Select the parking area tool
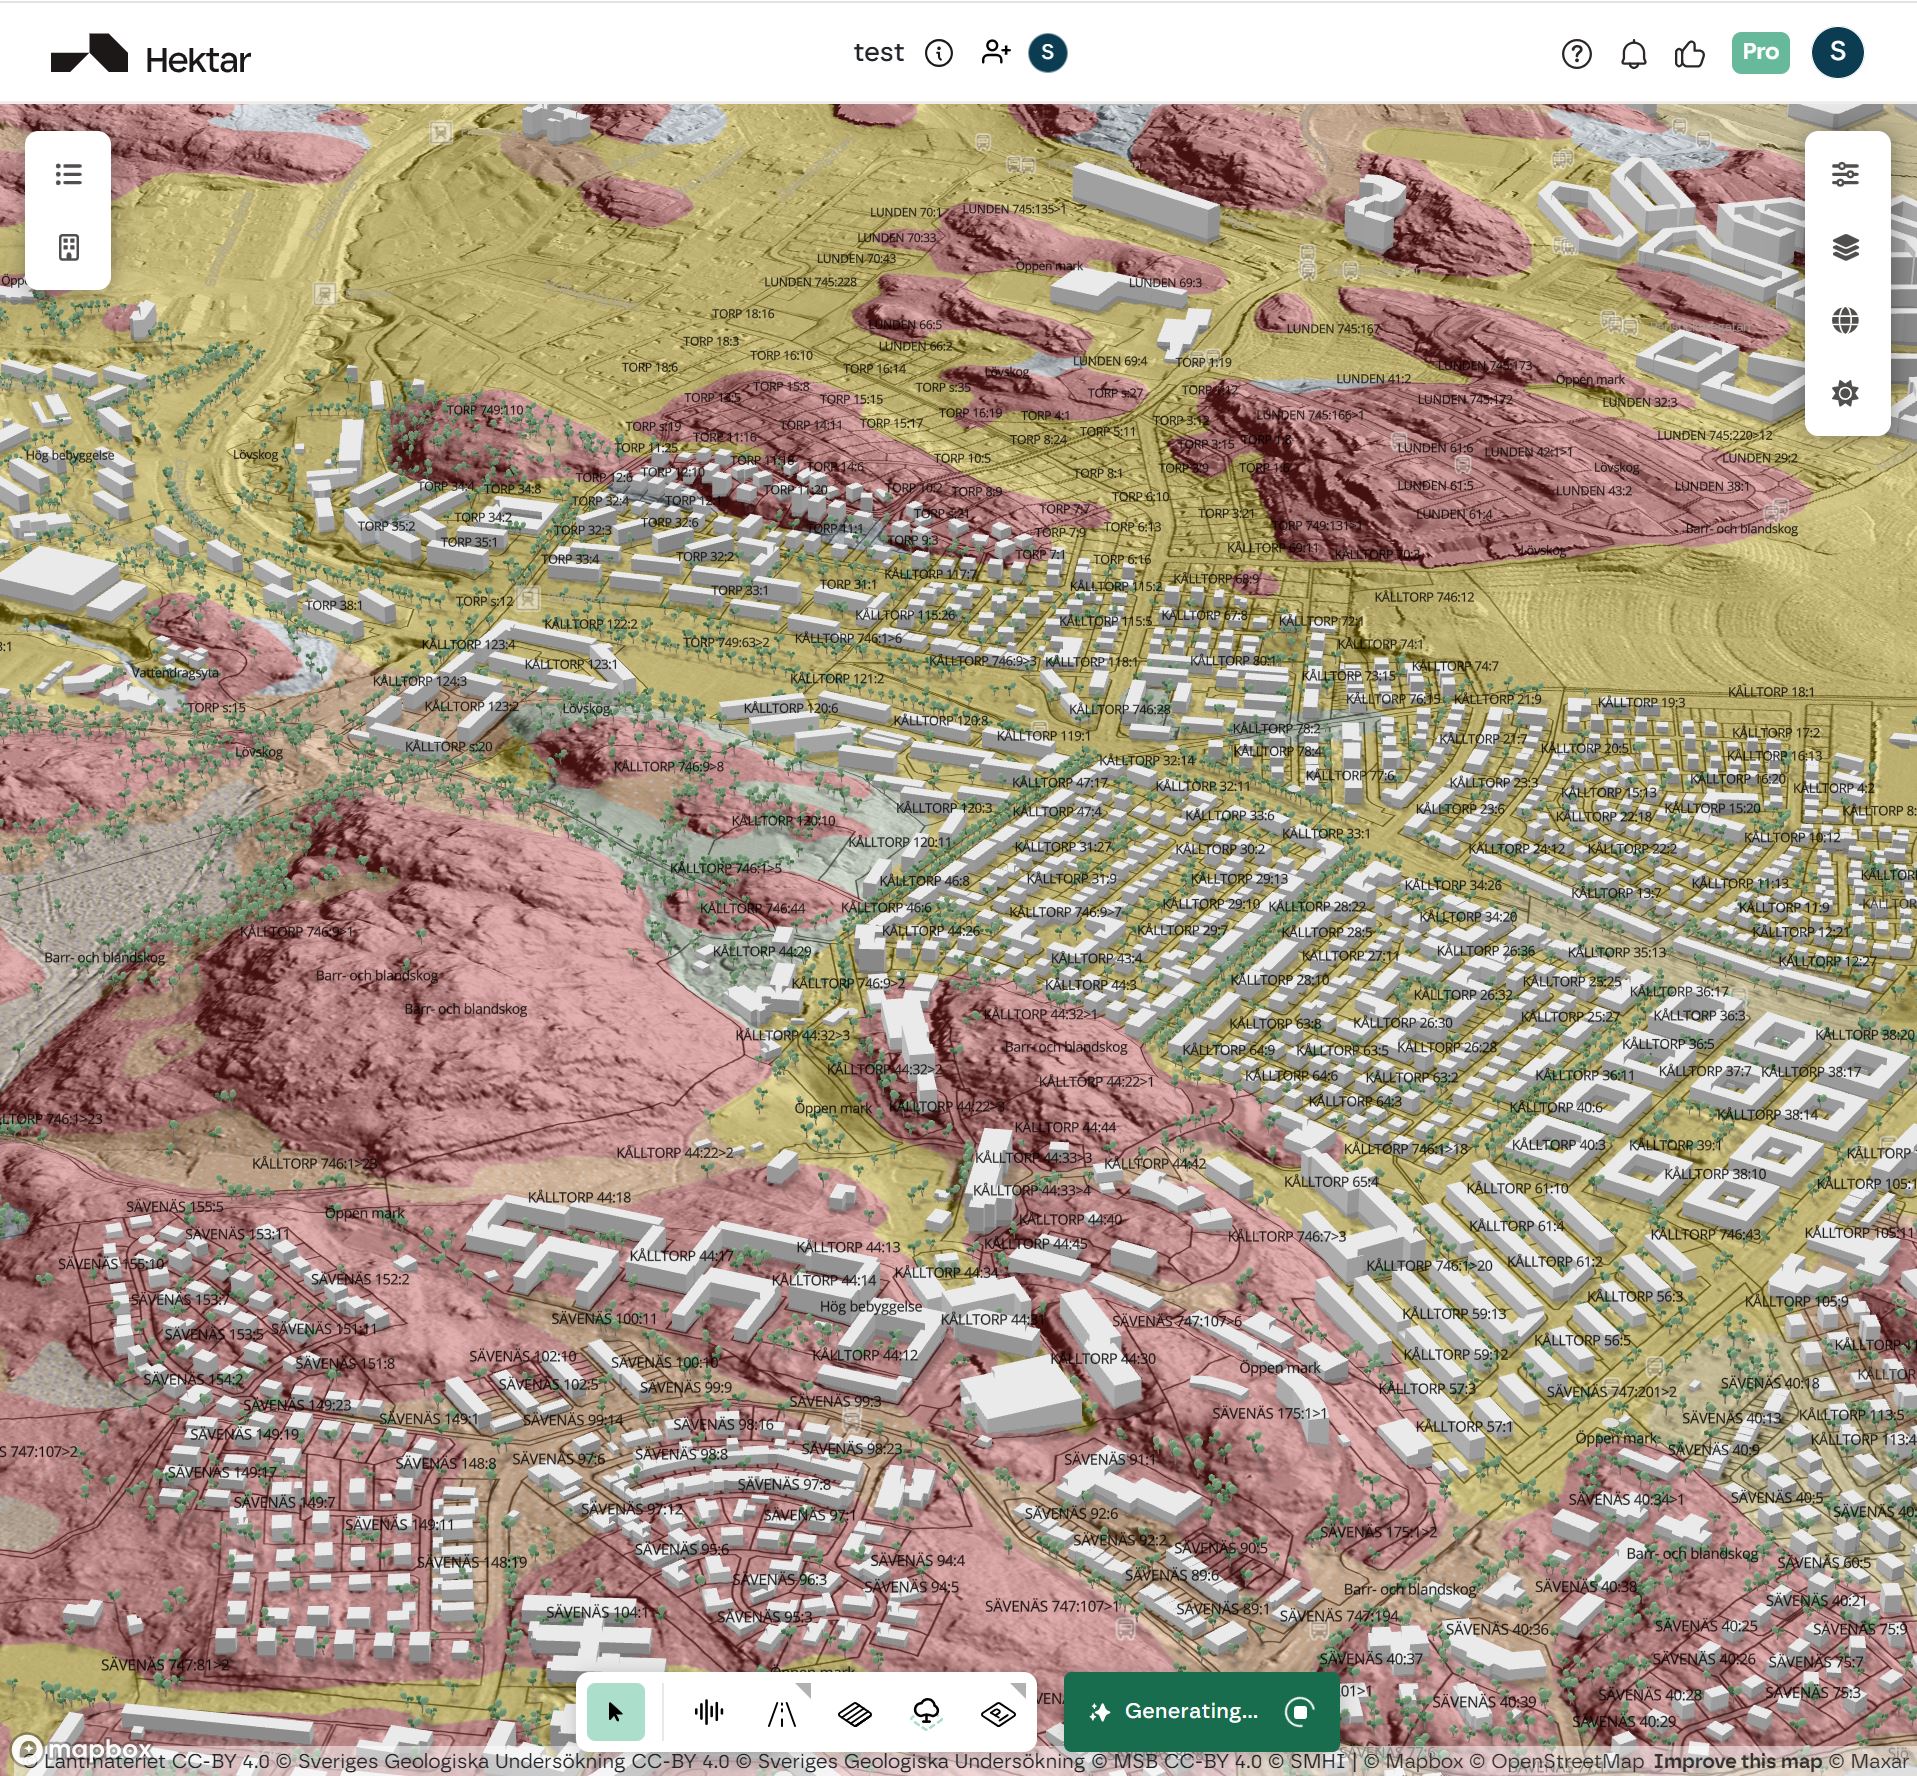The height and width of the screenshot is (1776, 1917). pyautogui.click(x=998, y=1714)
